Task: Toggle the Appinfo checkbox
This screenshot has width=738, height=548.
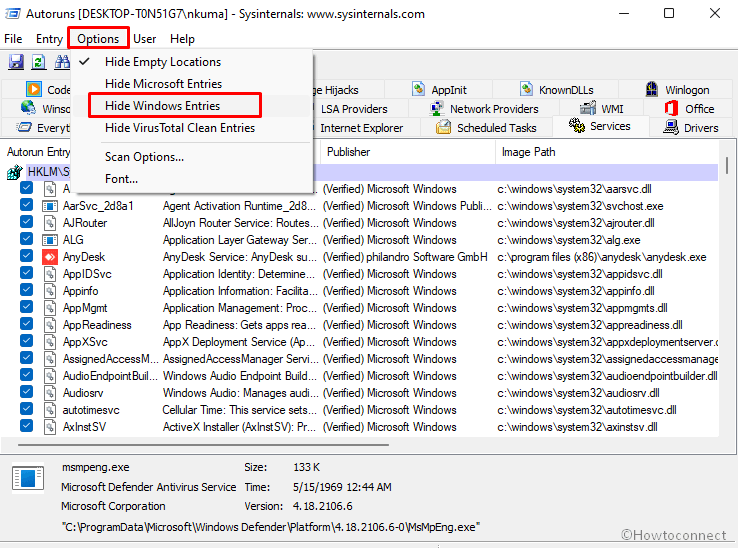Action: (x=26, y=290)
